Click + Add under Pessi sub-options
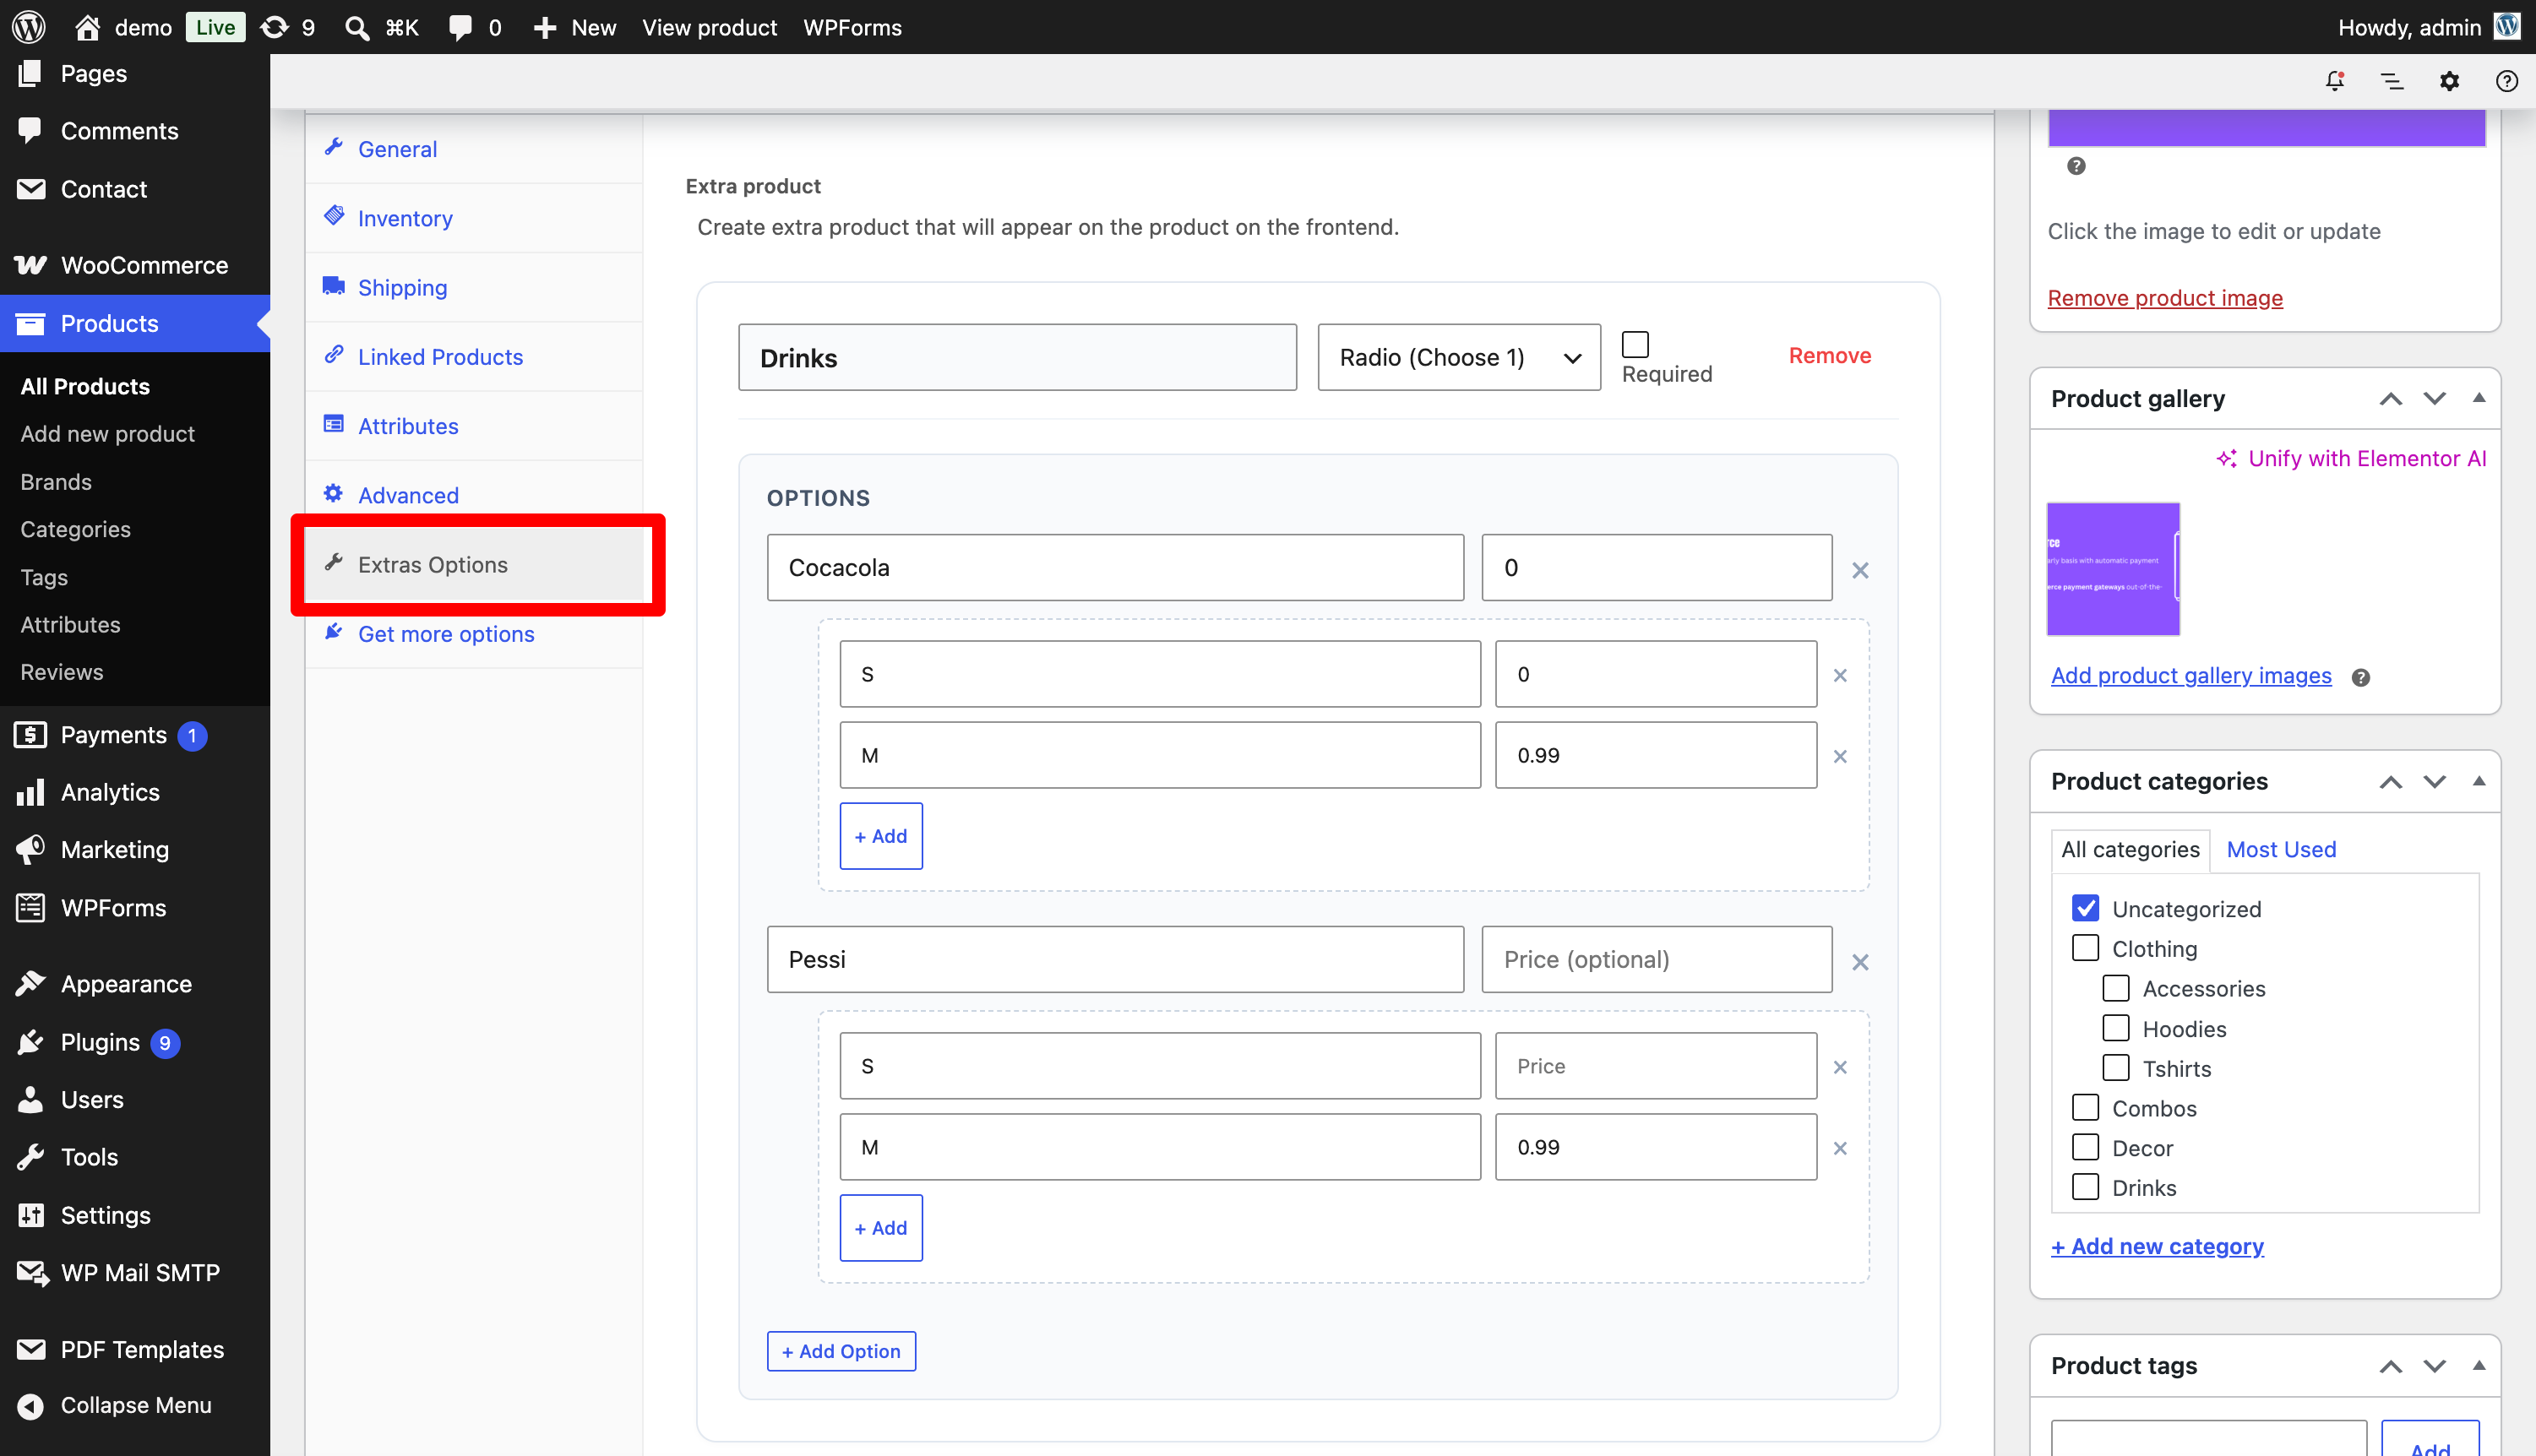The height and width of the screenshot is (1456, 2536). click(x=881, y=1228)
